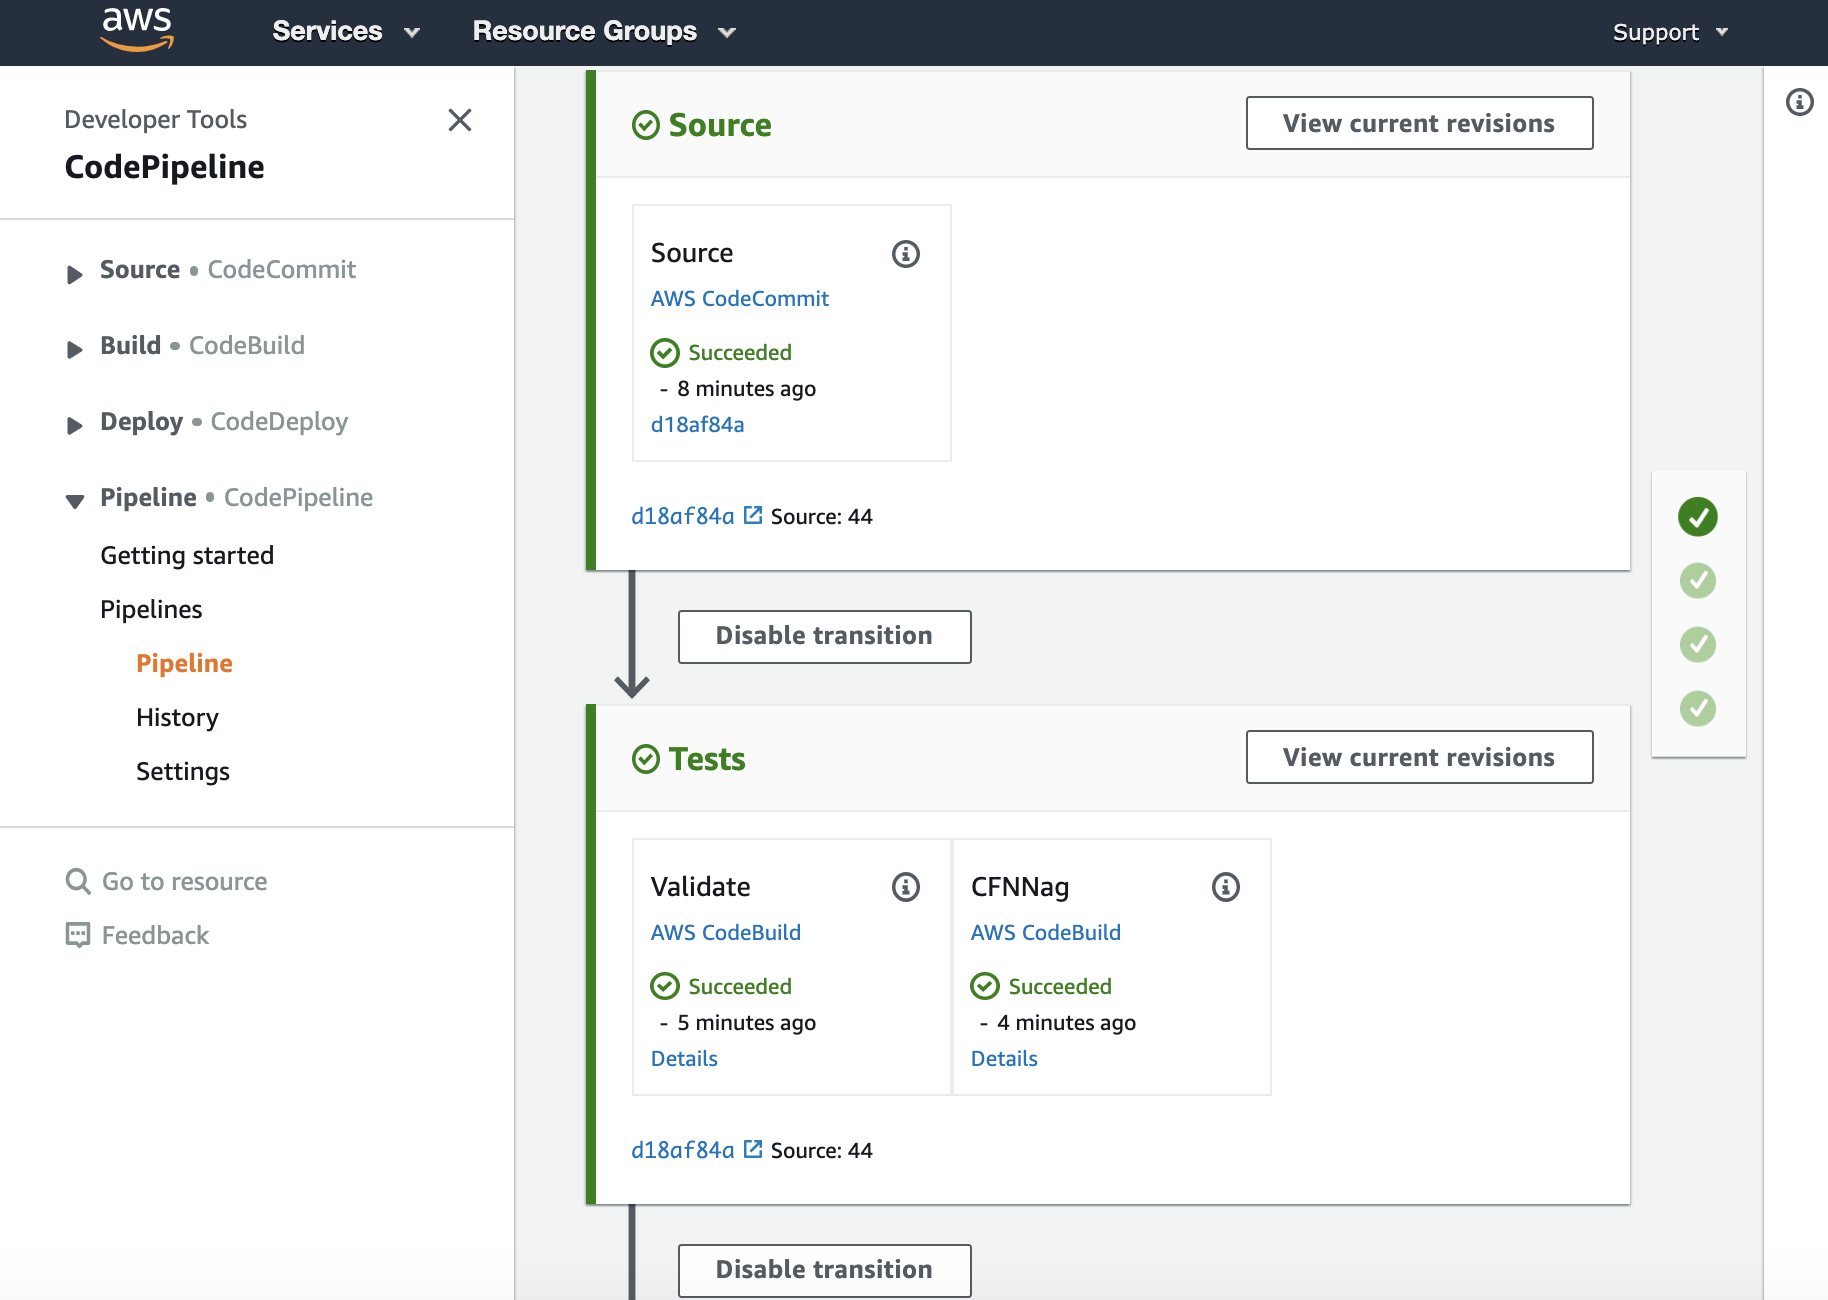
Task: Open the Resource Groups dropdown
Action: click(604, 31)
